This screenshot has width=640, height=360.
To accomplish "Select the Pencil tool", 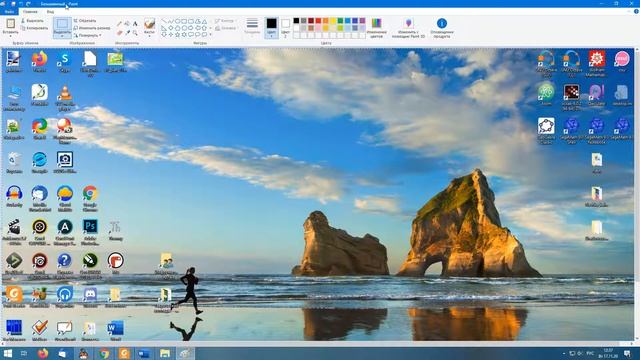I will pyautogui.click(x=120, y=24).
